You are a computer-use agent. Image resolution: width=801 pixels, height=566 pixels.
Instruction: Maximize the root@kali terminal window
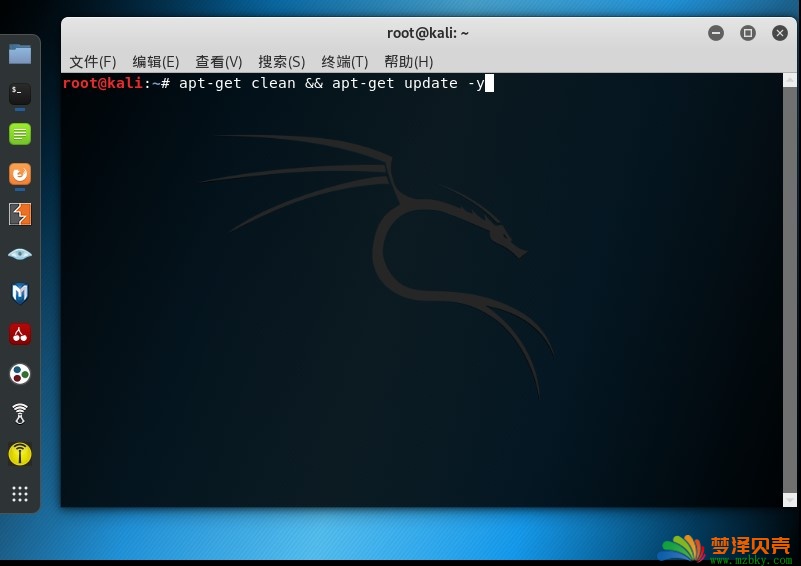point(748,33)
